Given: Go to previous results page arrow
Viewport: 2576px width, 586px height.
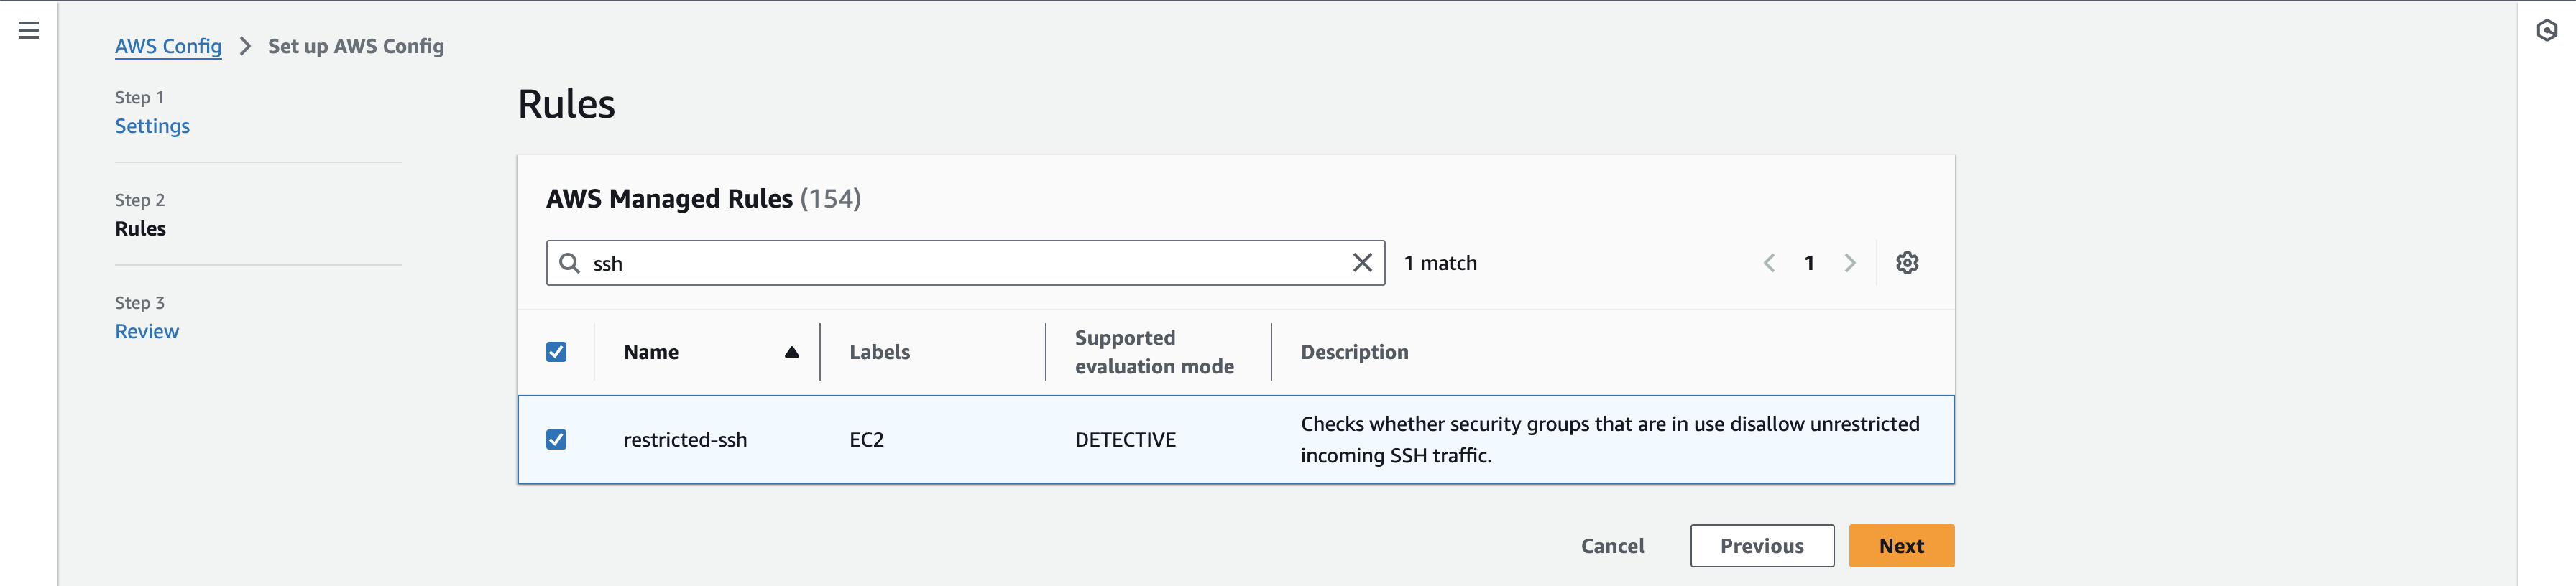Looking at the screenshot, I should click(x=1769, y=263).
